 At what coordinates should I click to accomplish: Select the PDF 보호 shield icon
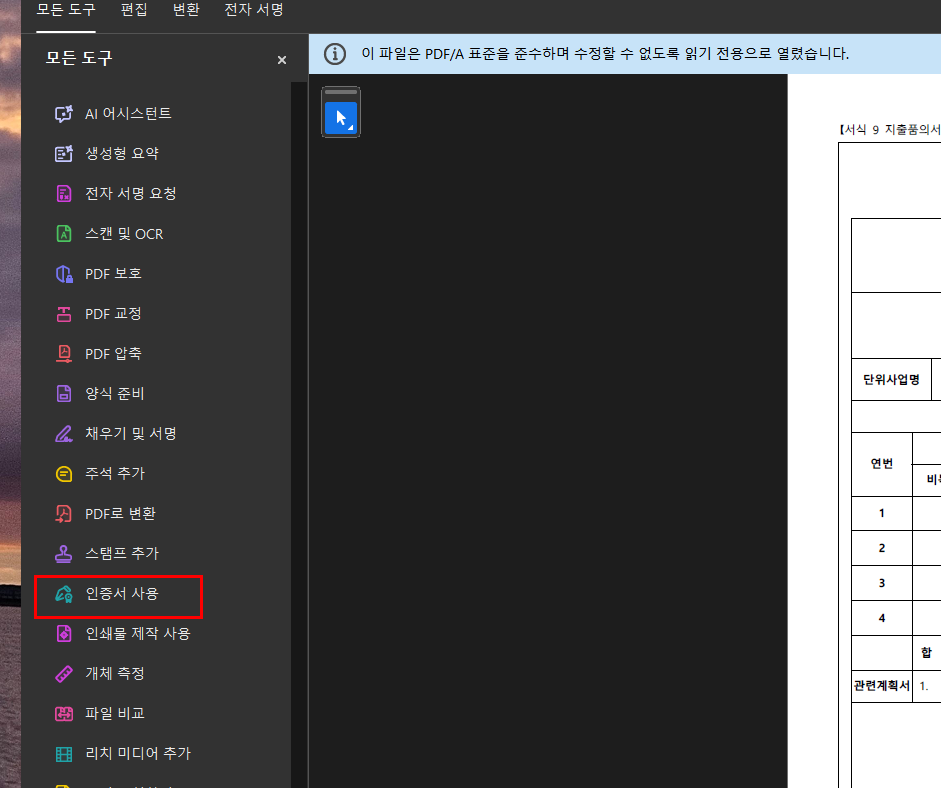tap(64, 274)
